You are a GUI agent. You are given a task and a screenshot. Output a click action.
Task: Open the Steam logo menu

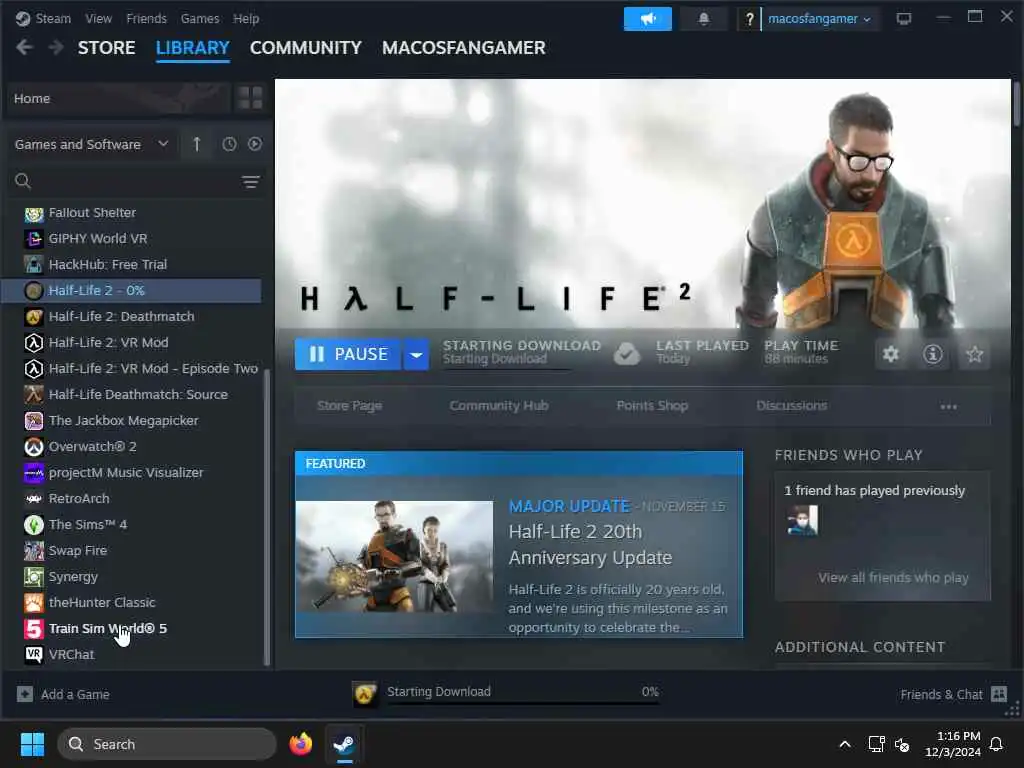[x=43, y=18]
